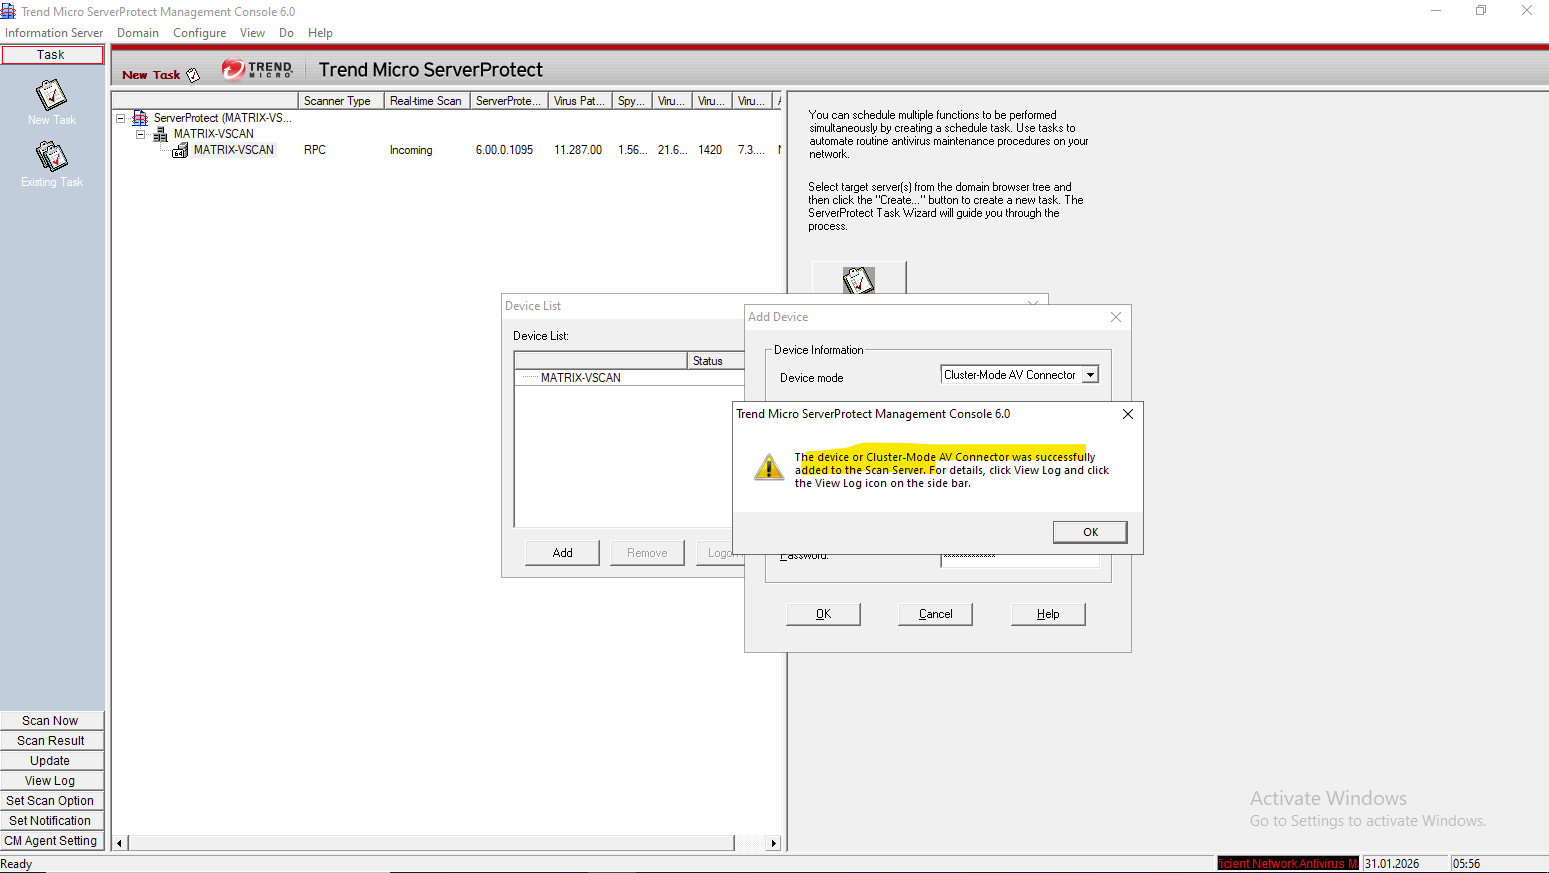Click the 31.01.2026 date in status bar

(x=1392, y=864)
